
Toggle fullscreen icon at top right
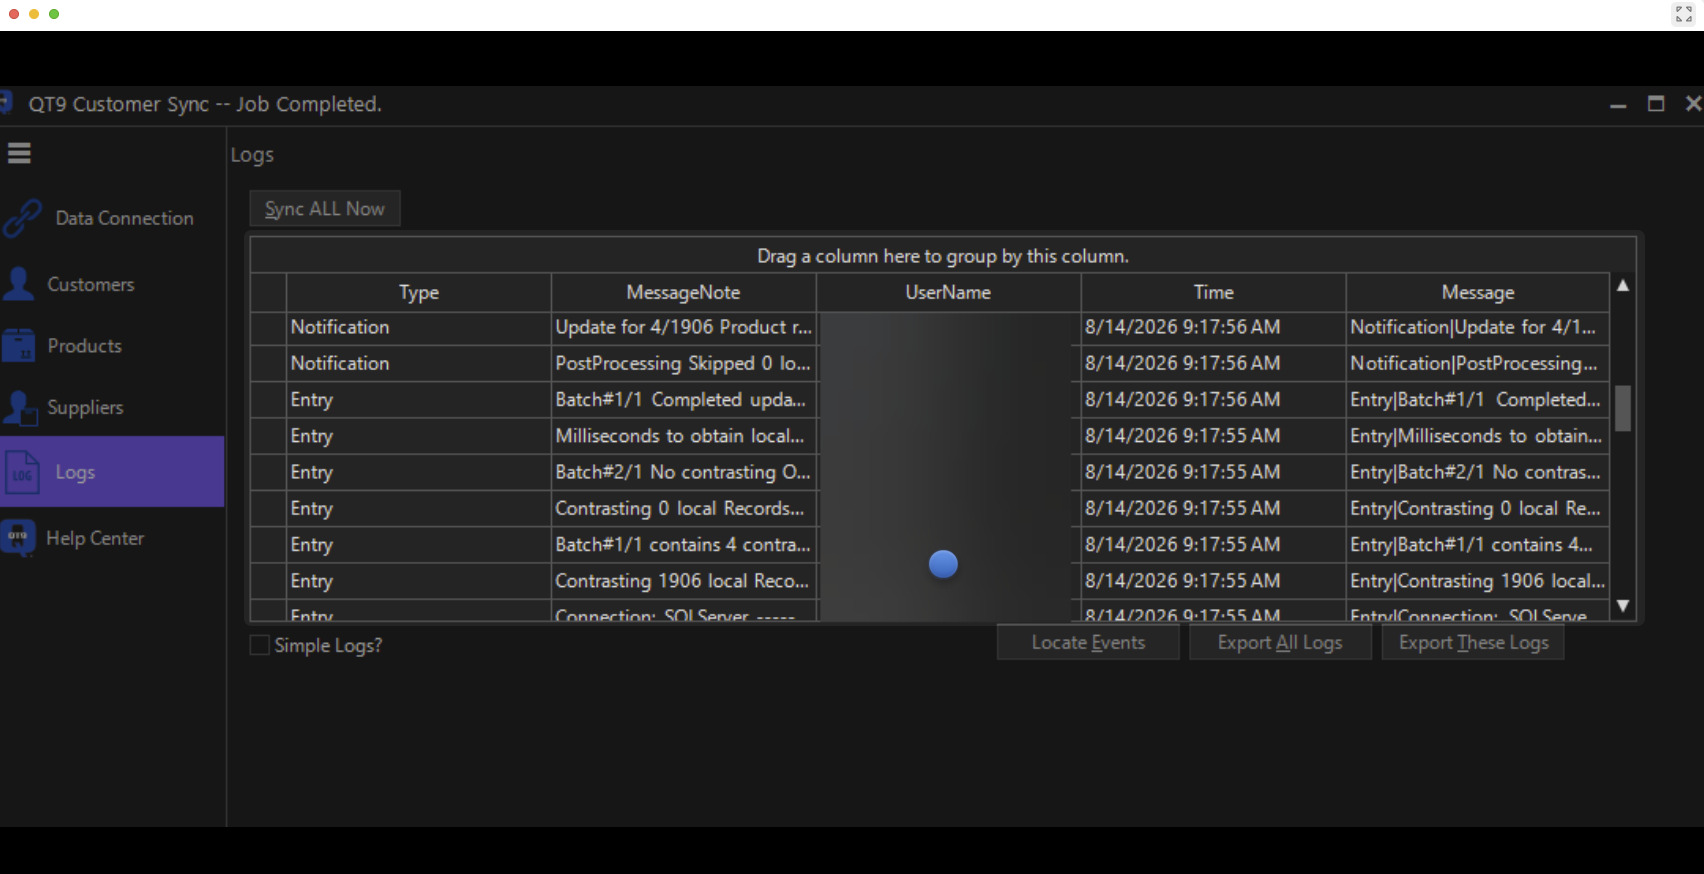[1684, 14]
